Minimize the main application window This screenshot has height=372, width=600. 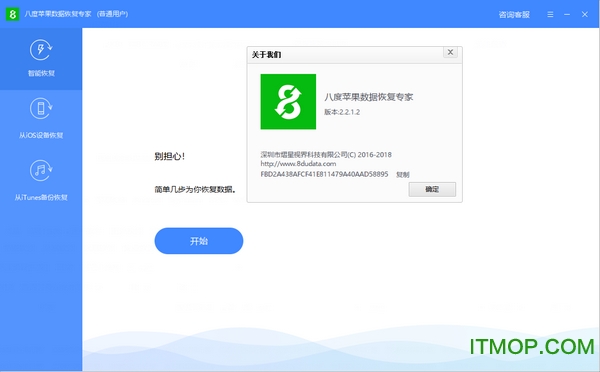(x=567, y=14)
